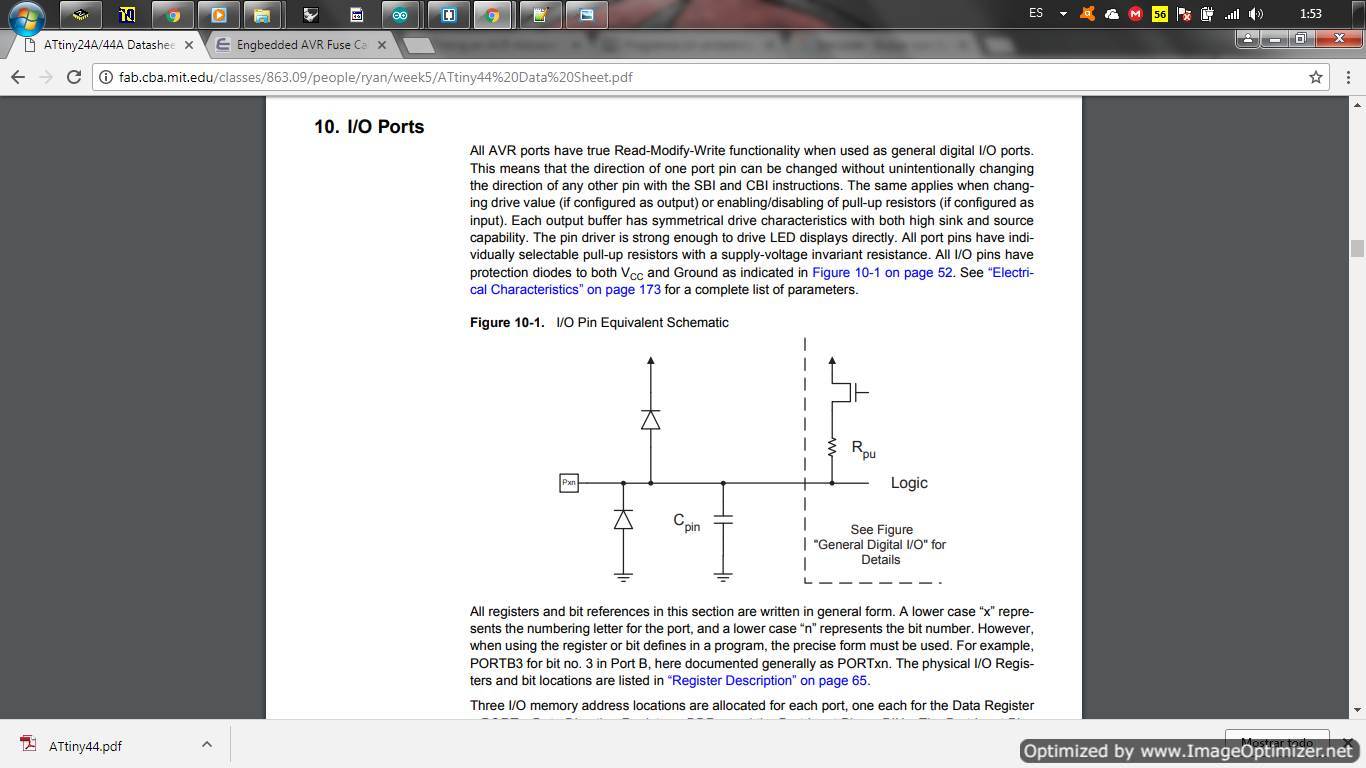Viewport: 1366px width, 768px height.
Task: Open Windows Explorer from the taskbar
Action: (x=261, y=14)
